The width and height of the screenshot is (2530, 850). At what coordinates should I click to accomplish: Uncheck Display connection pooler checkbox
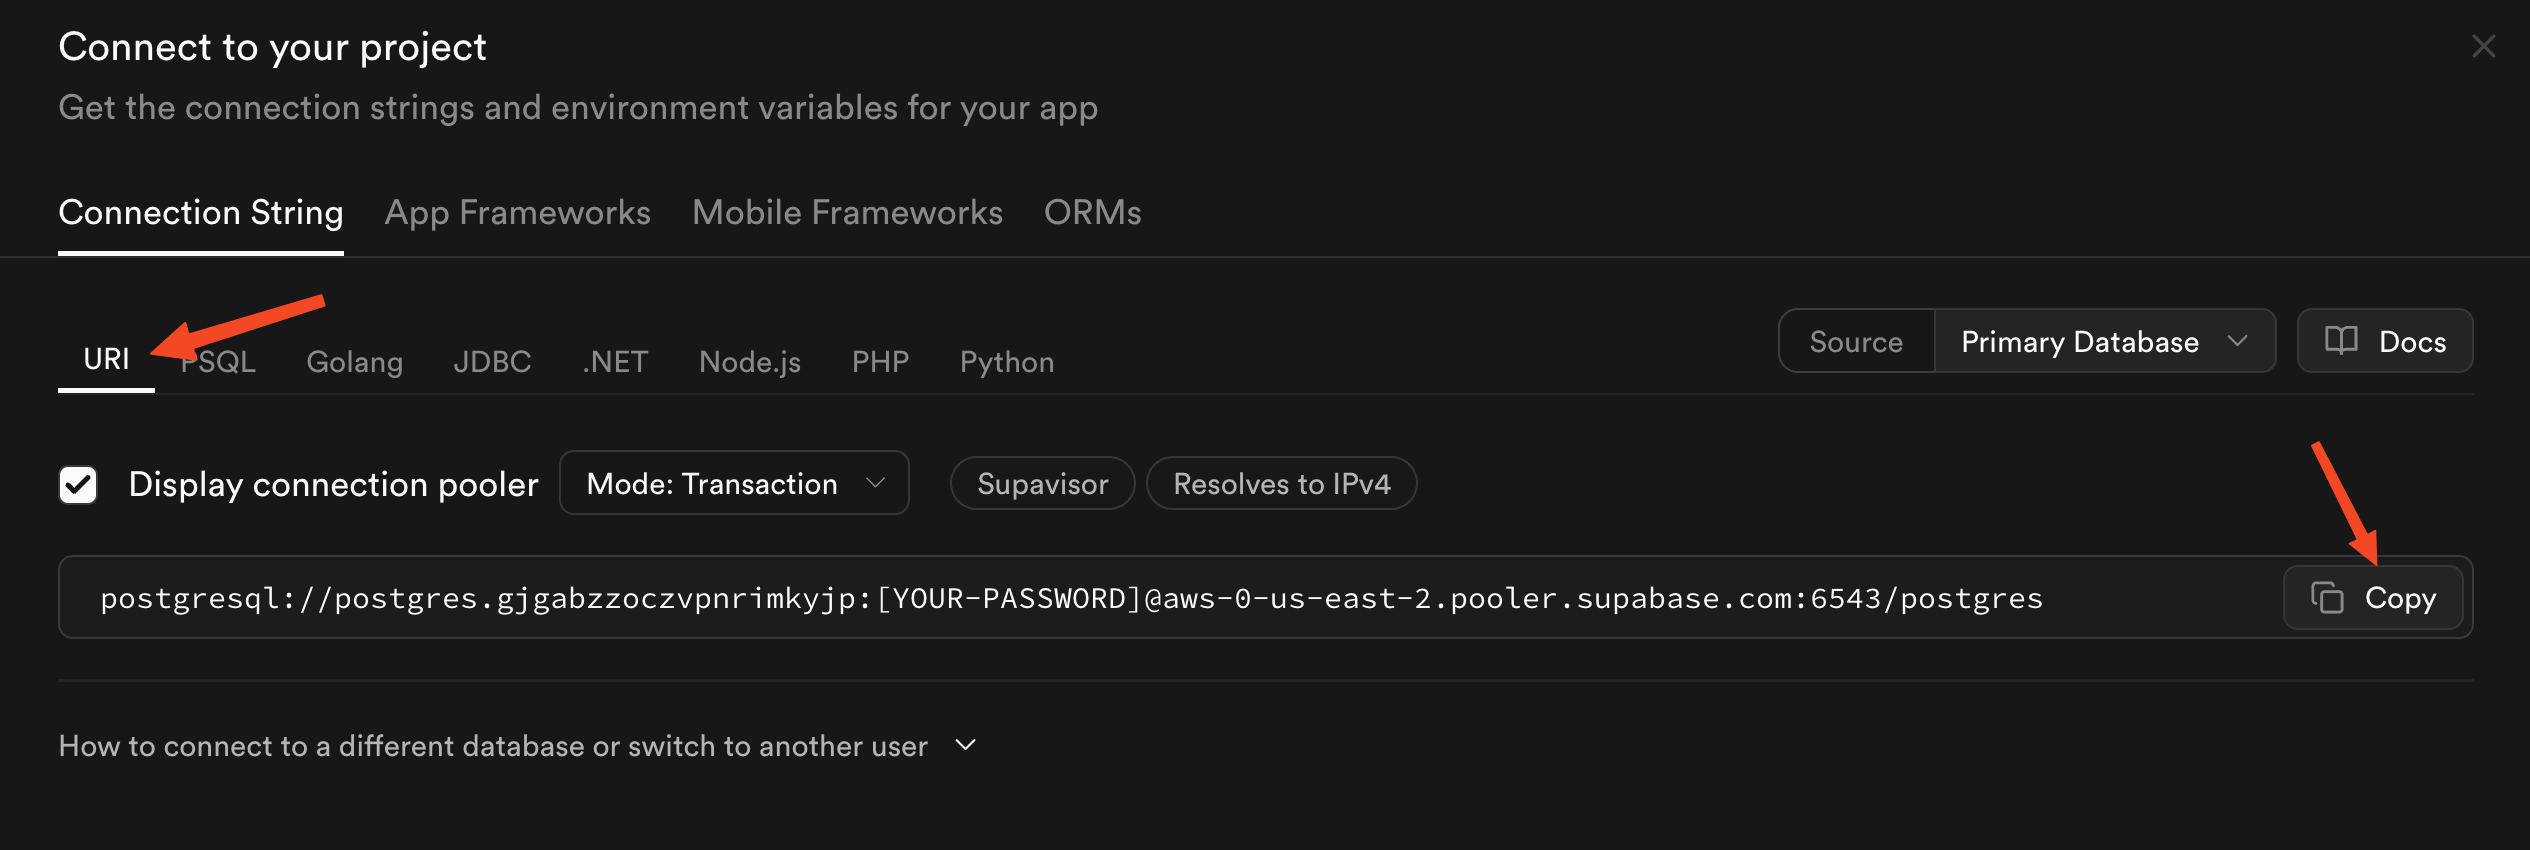click(x=78, y=485)
